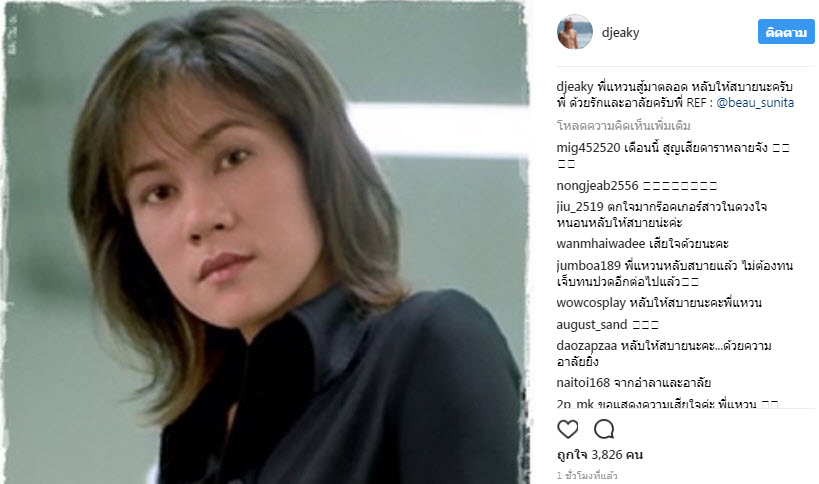Viewport: 819px width, 484px height.
Task: Load more comments via โหลดความคิดเห็นเพิ่มเติม
Action: coord(624,125)
